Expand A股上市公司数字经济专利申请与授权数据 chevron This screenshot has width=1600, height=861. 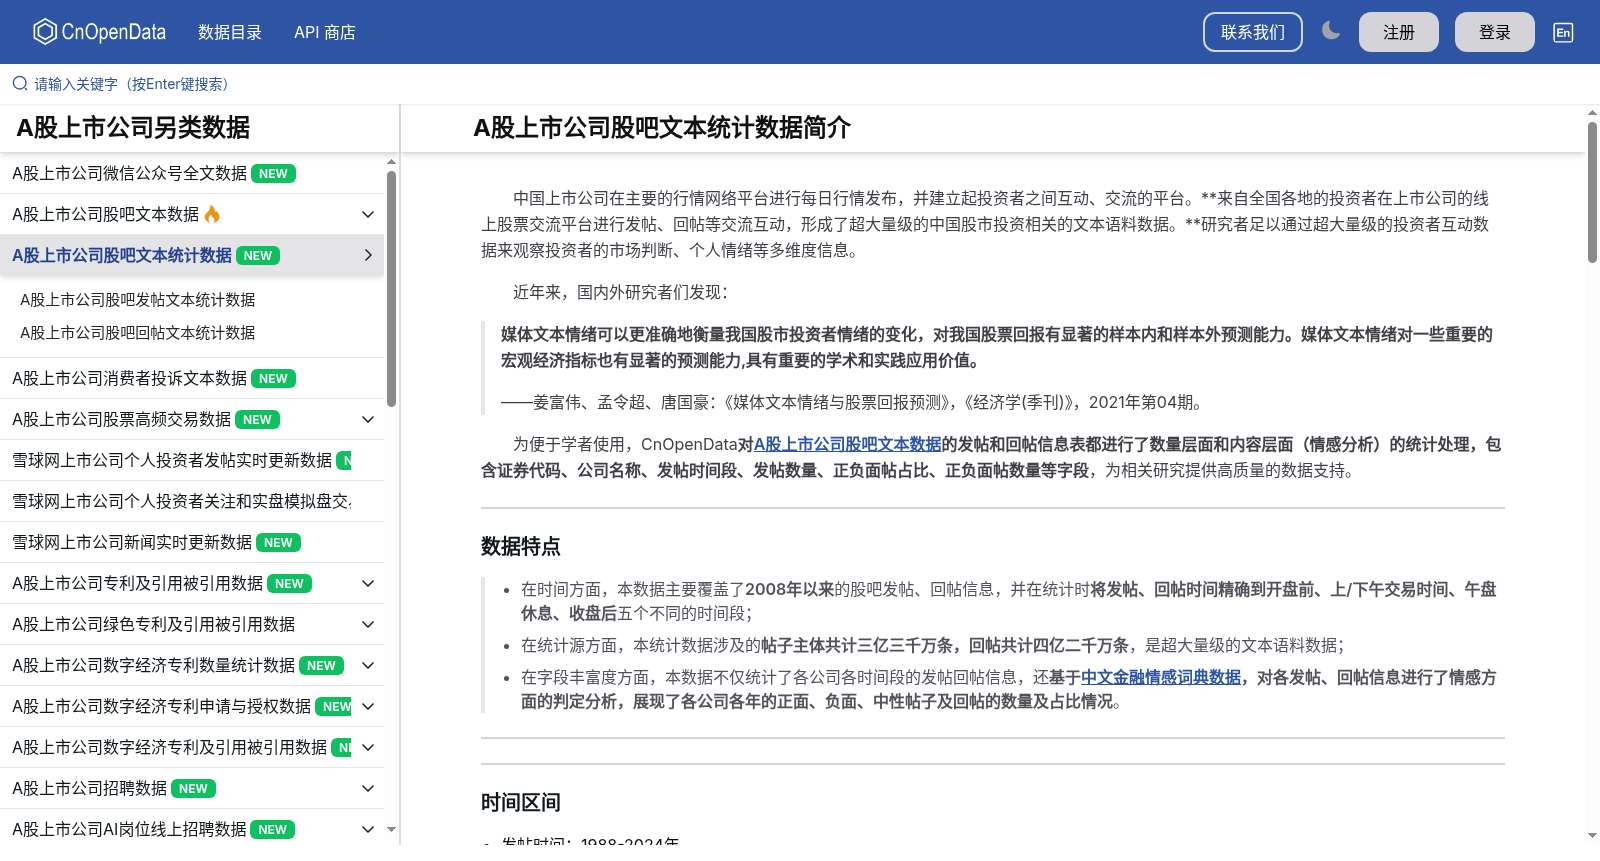[x=368, y=706]
